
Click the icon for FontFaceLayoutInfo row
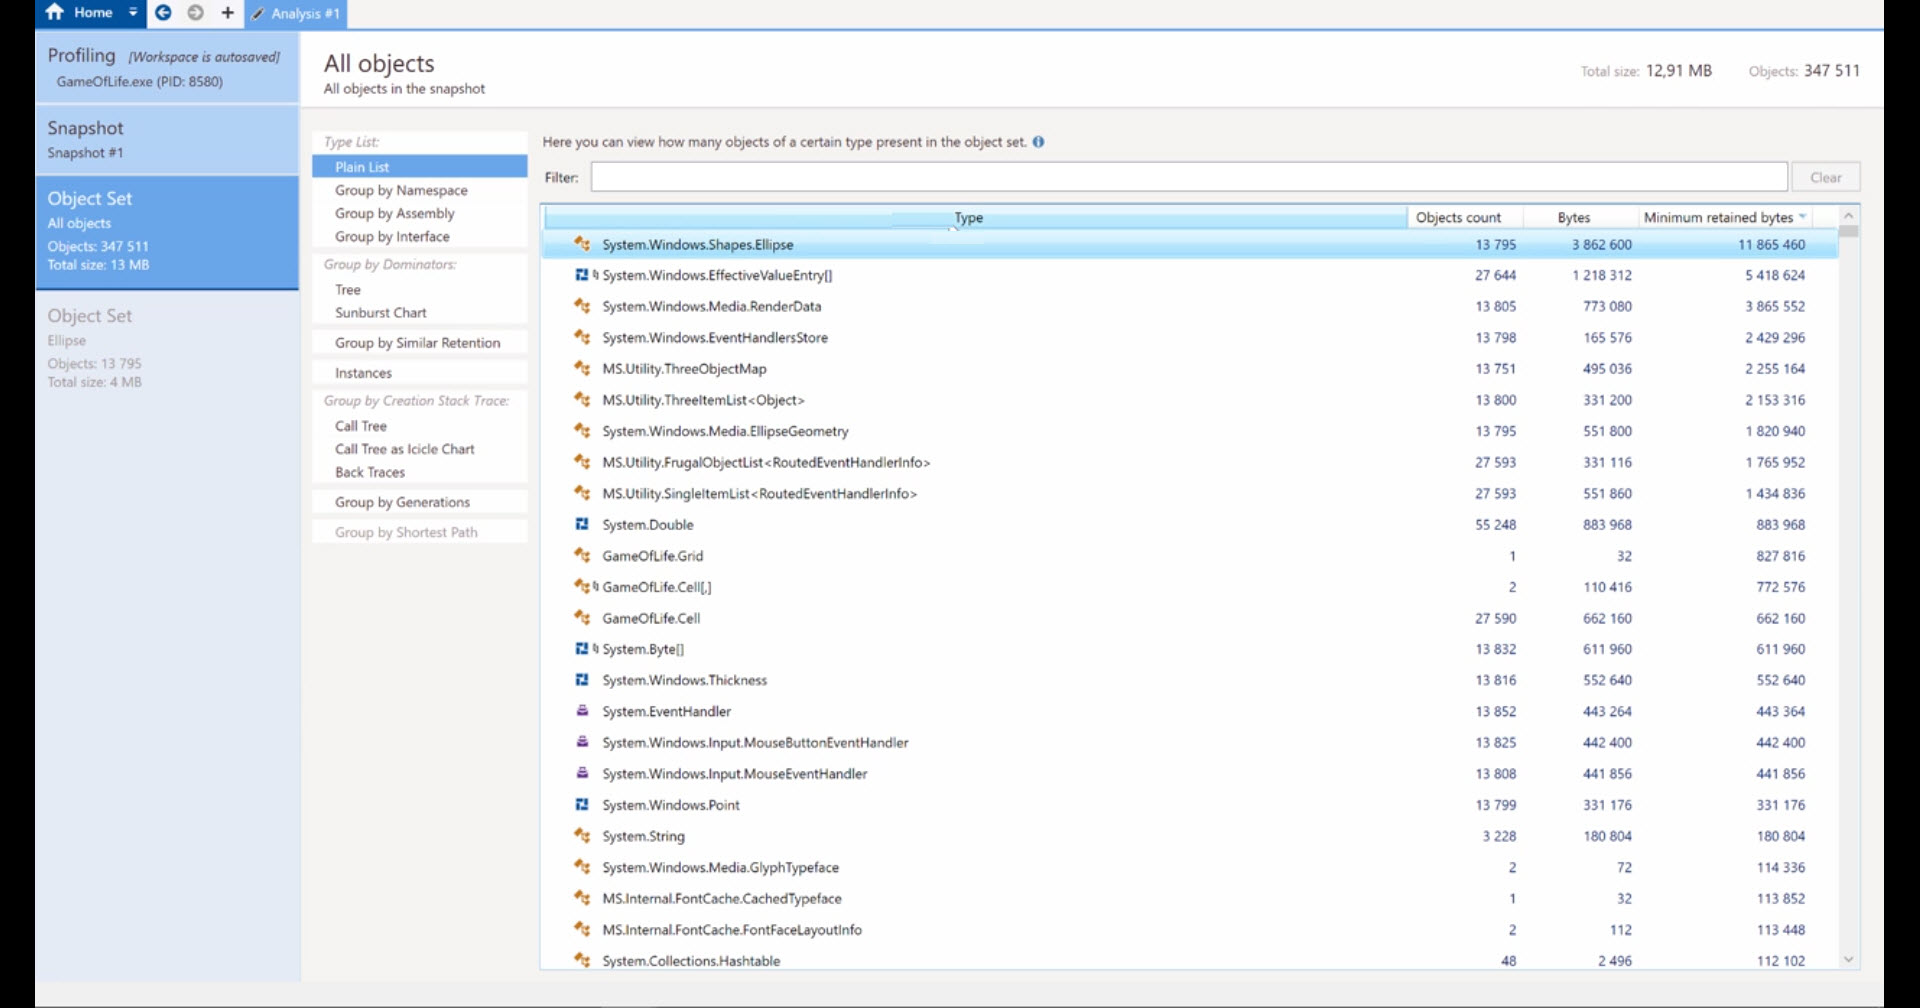[x=582, y=929]
